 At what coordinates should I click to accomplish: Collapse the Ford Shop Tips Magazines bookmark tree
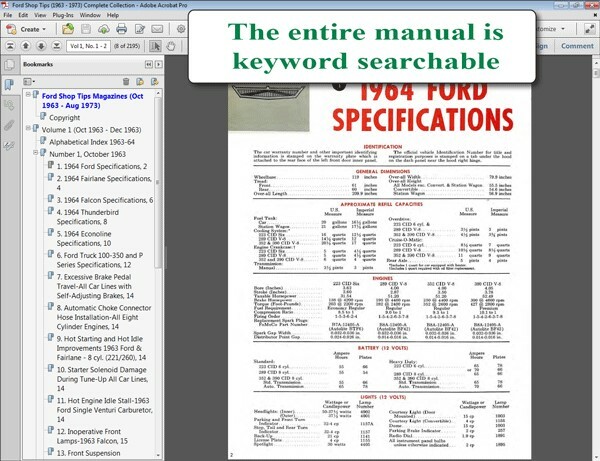[x=28, y=94]
